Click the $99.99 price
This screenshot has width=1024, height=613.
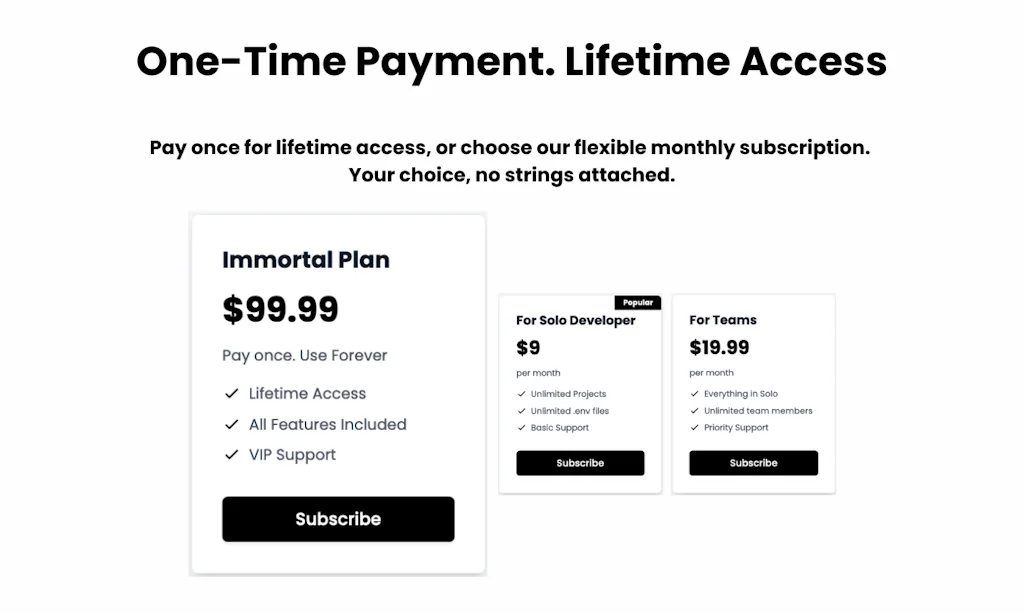click(280, 309)
